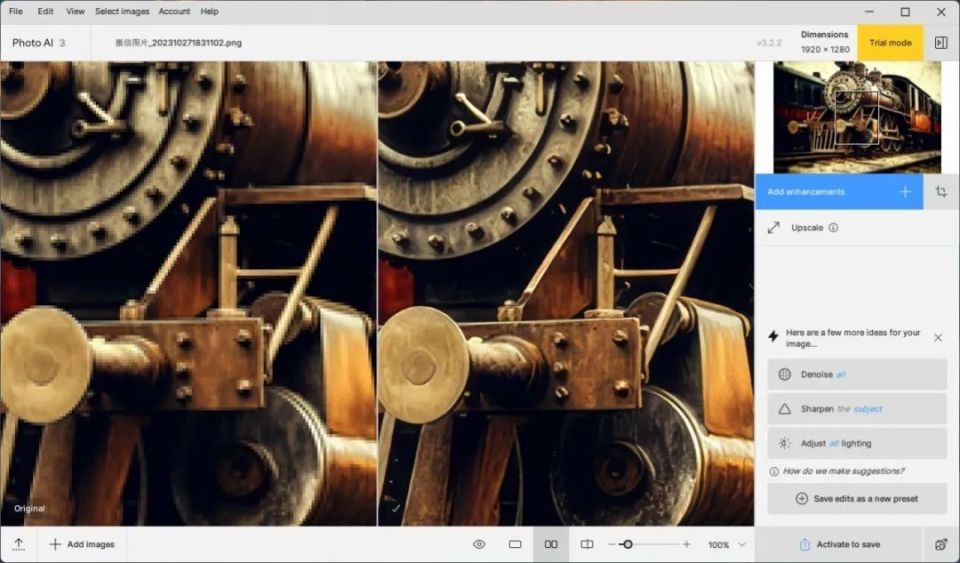Open the File menu
This screenshot has height=563, width=960.
pos(16,11)
